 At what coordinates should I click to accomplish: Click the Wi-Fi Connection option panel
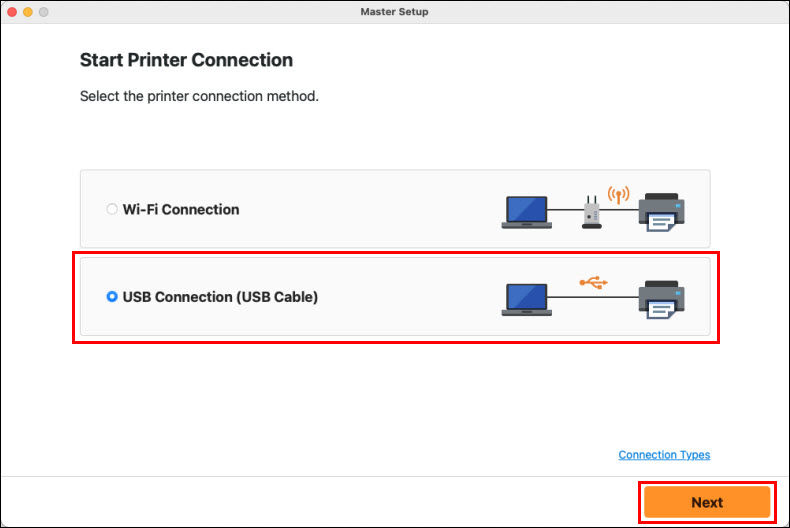(395, 209)
